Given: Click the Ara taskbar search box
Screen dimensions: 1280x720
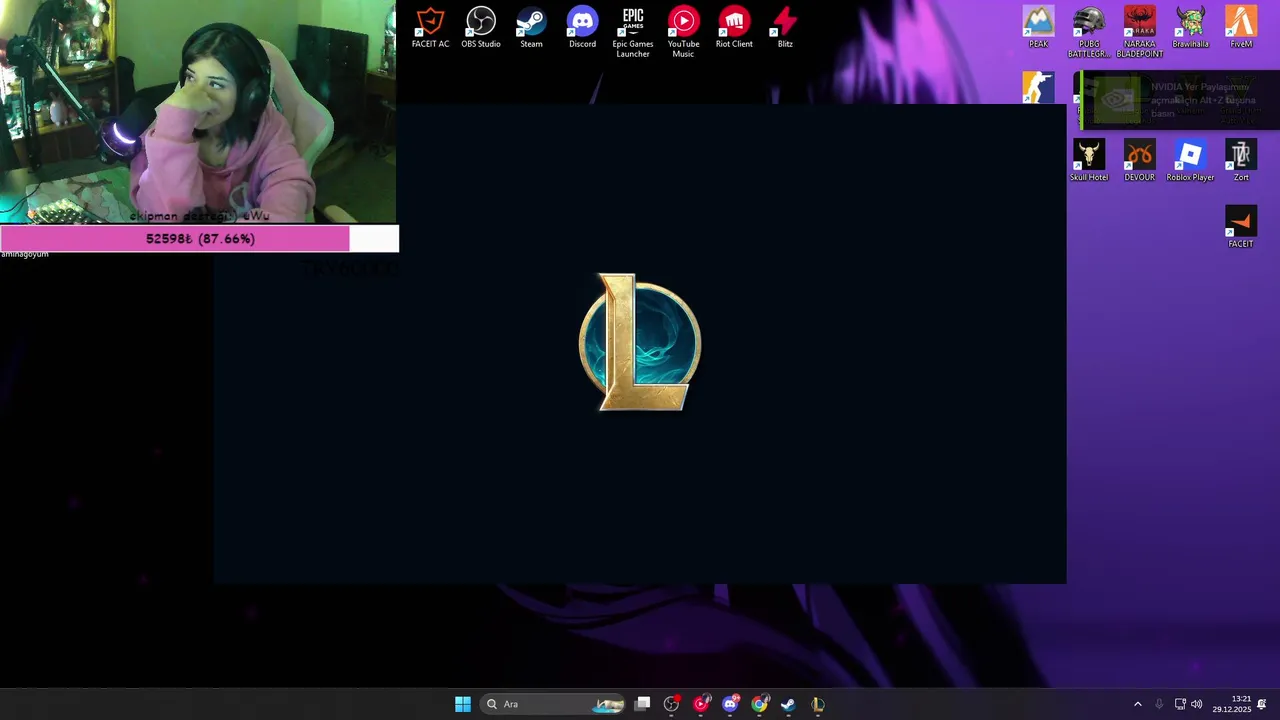Looking at the screenshot, I should click(x=554, y=704).
